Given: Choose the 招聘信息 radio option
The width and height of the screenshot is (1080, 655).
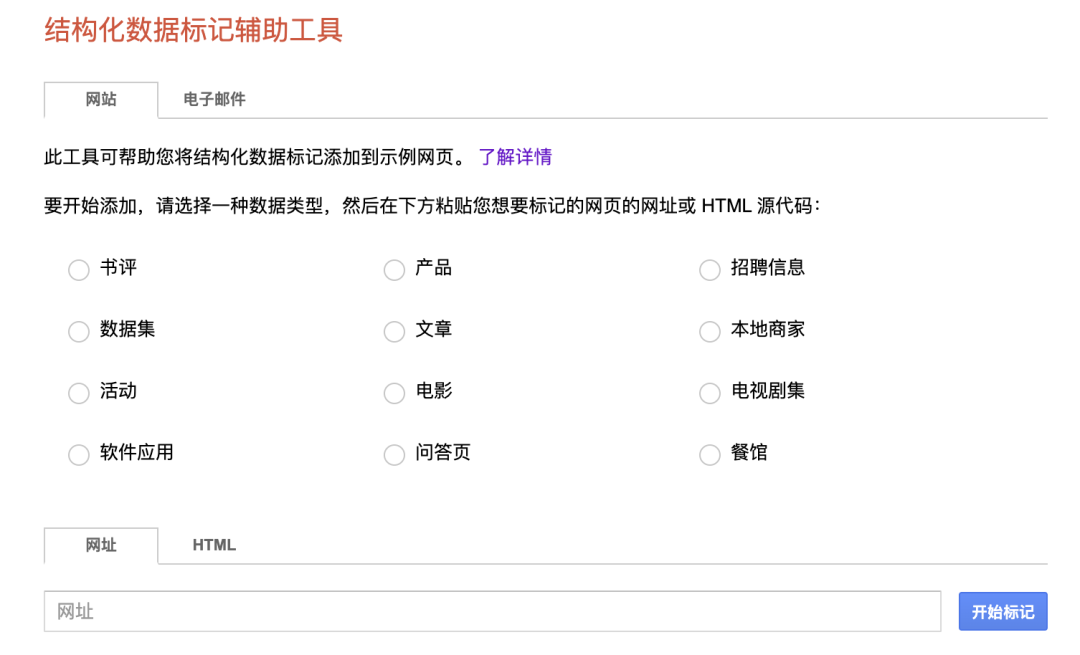Looking at the screenshot, I should click(x=710, y=271).
